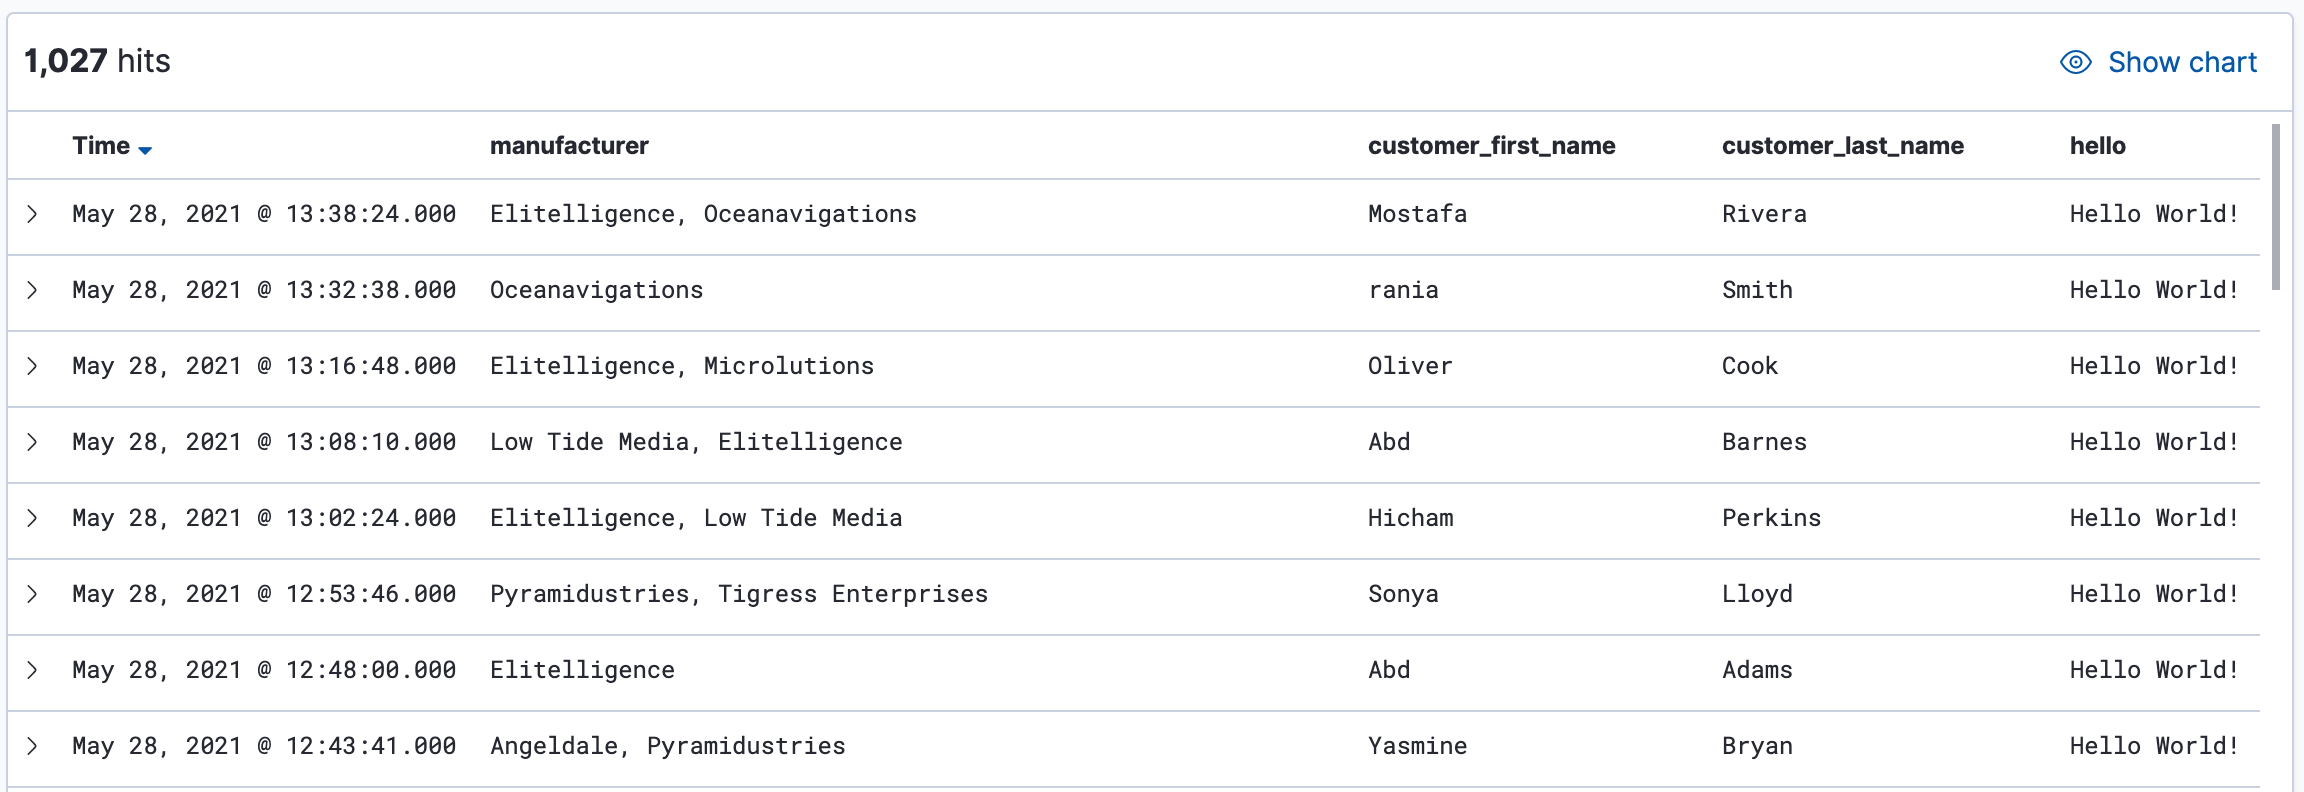
Task: Click Hello World! in the Adams row
Action: click(2154, 670)
